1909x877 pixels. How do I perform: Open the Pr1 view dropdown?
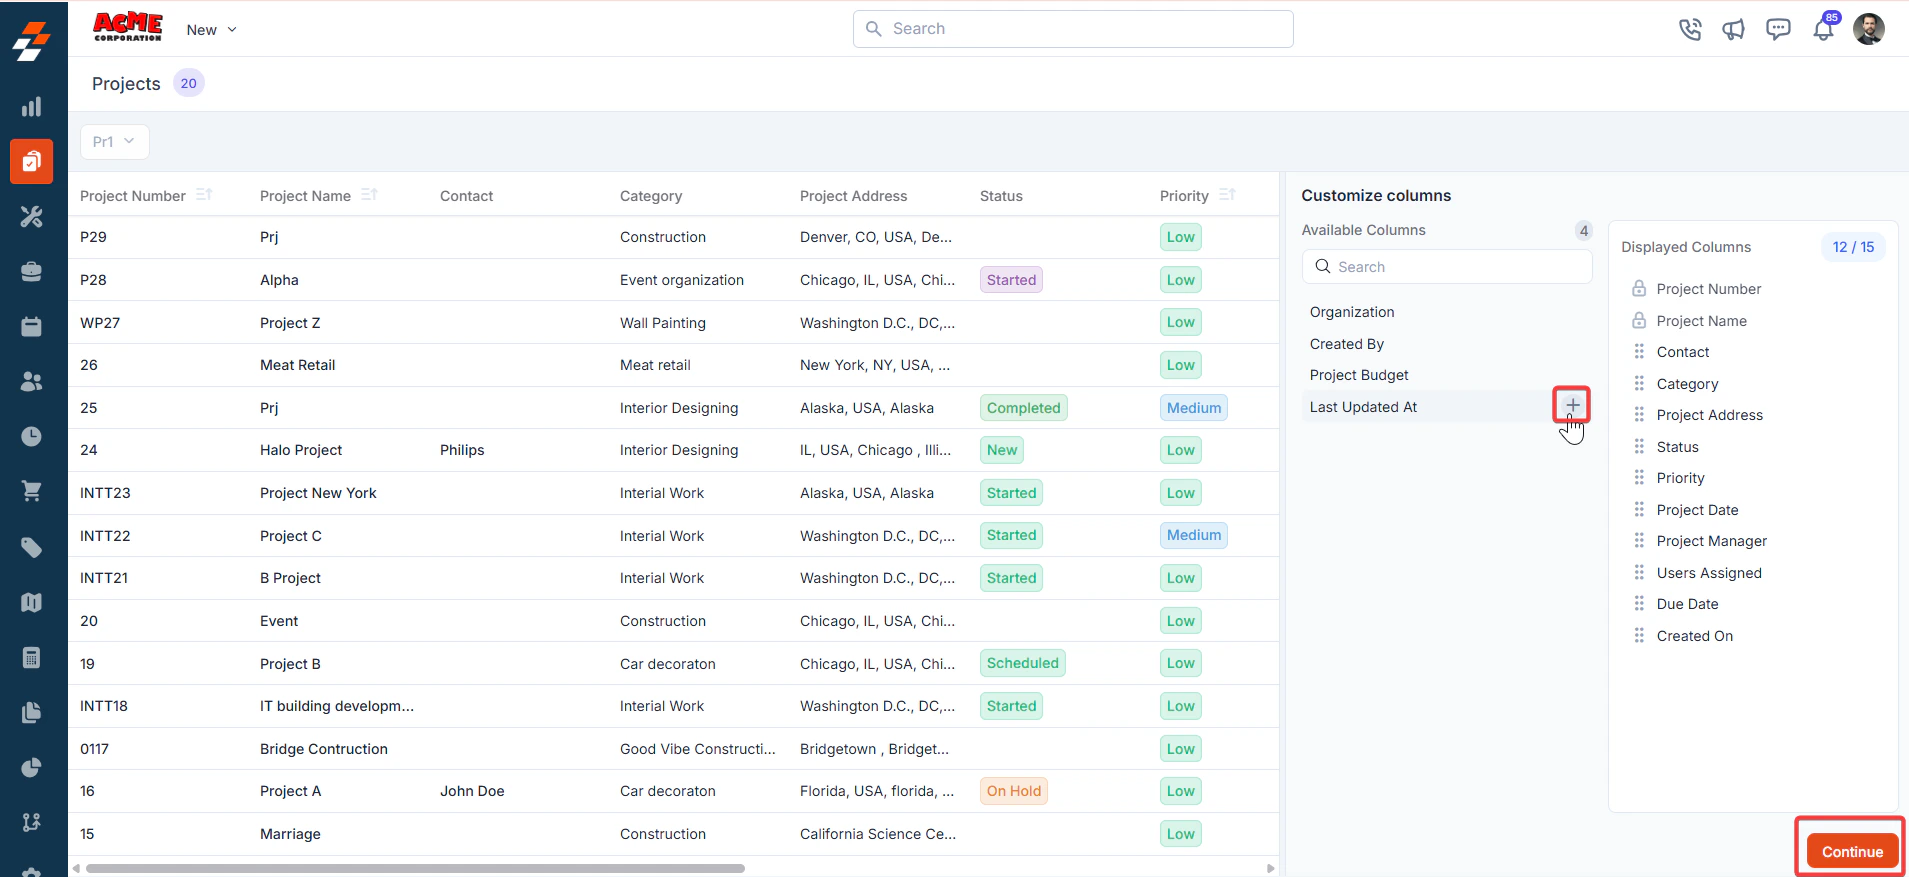(x=114, y=142)
